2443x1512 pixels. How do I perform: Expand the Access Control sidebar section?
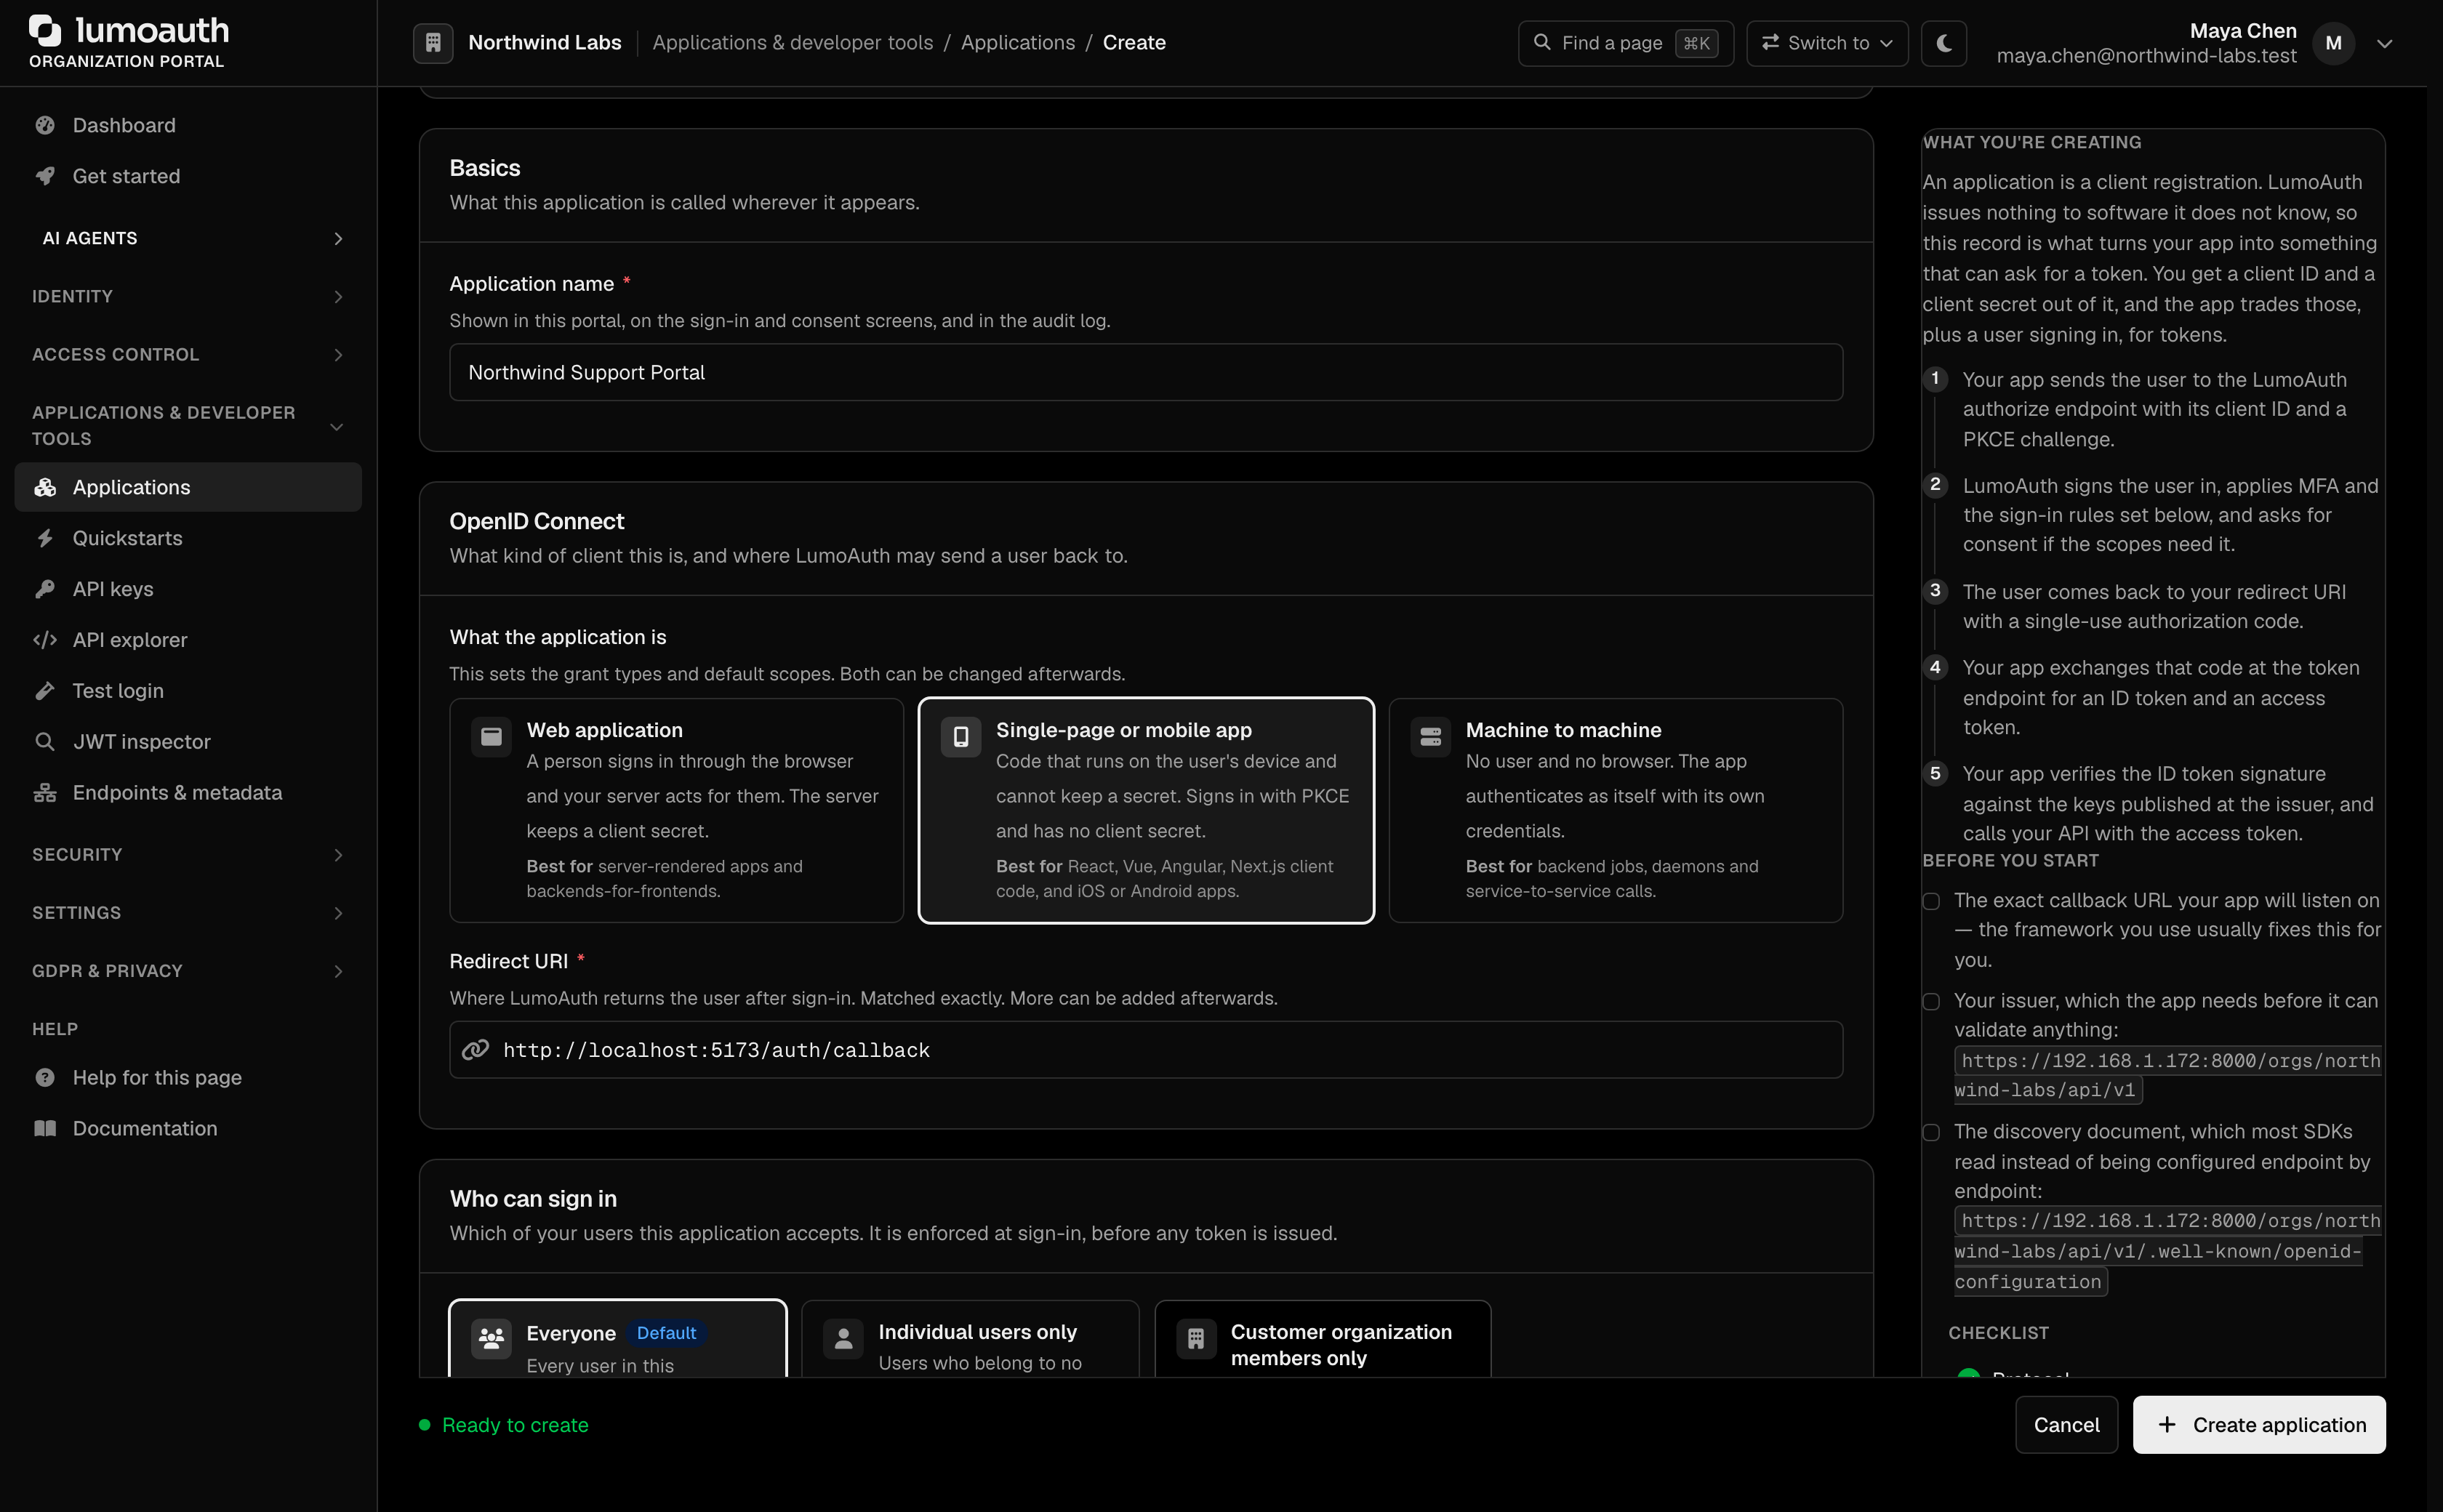[188, 354]
